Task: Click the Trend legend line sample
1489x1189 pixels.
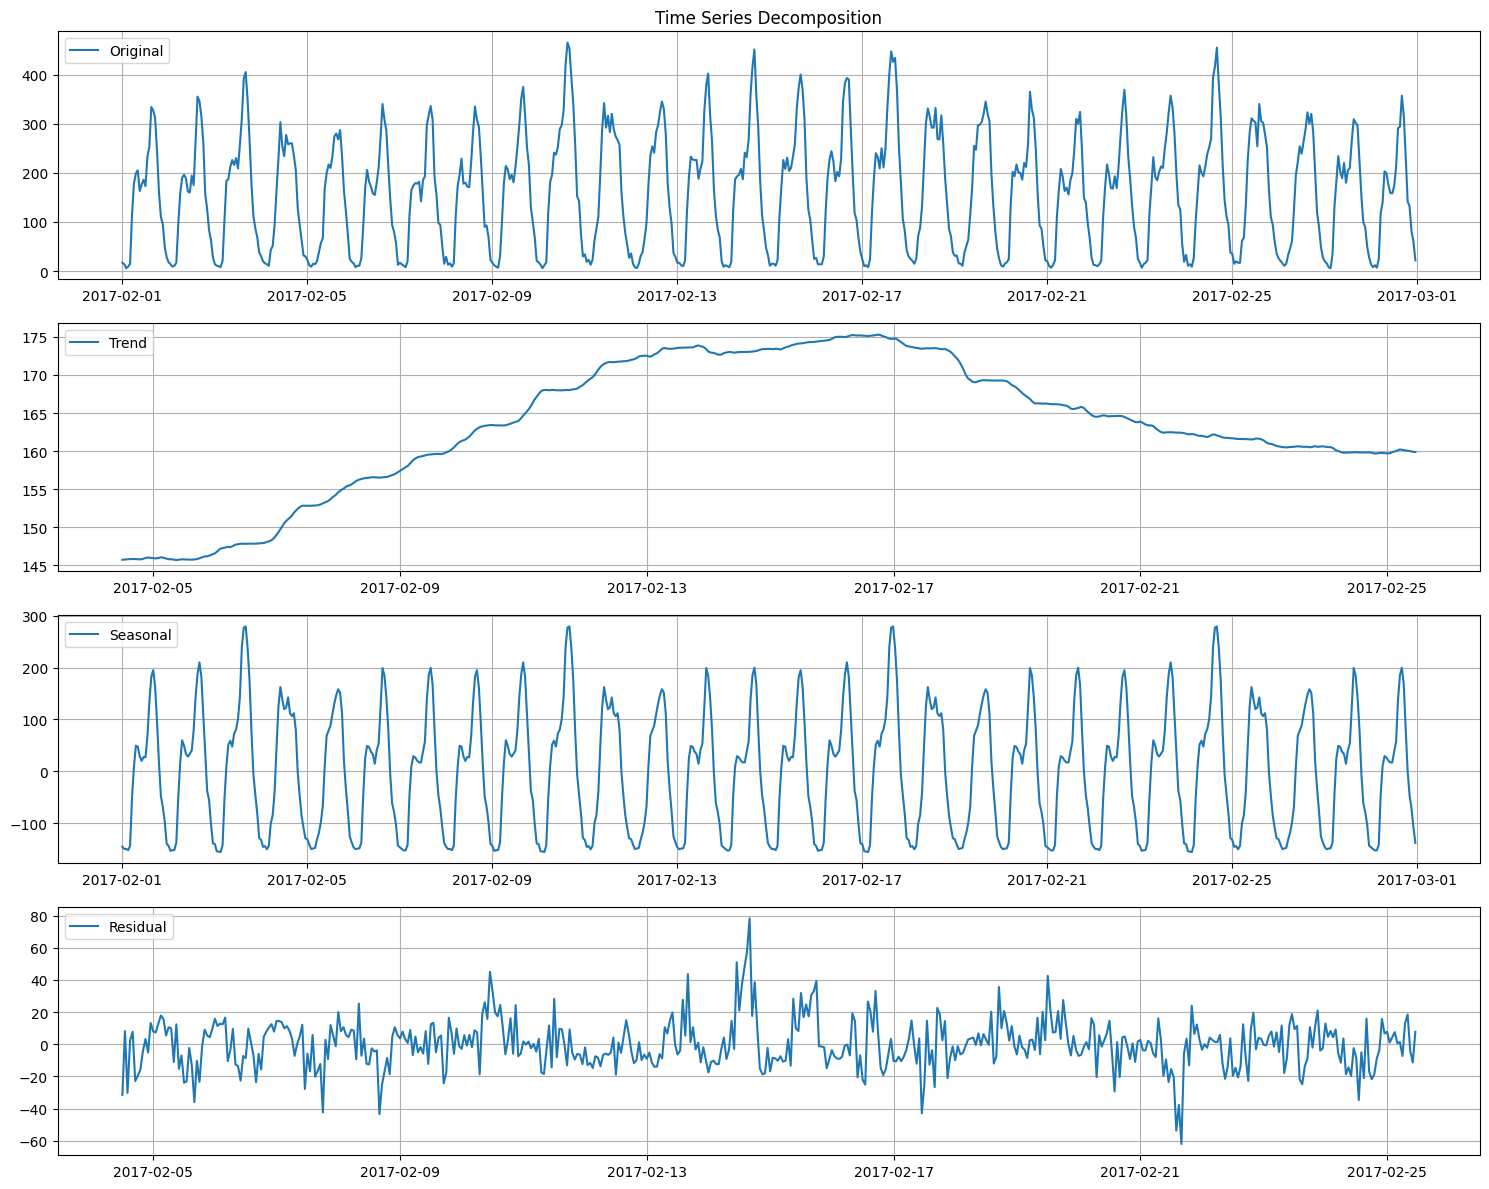Action: coord(85,343)
